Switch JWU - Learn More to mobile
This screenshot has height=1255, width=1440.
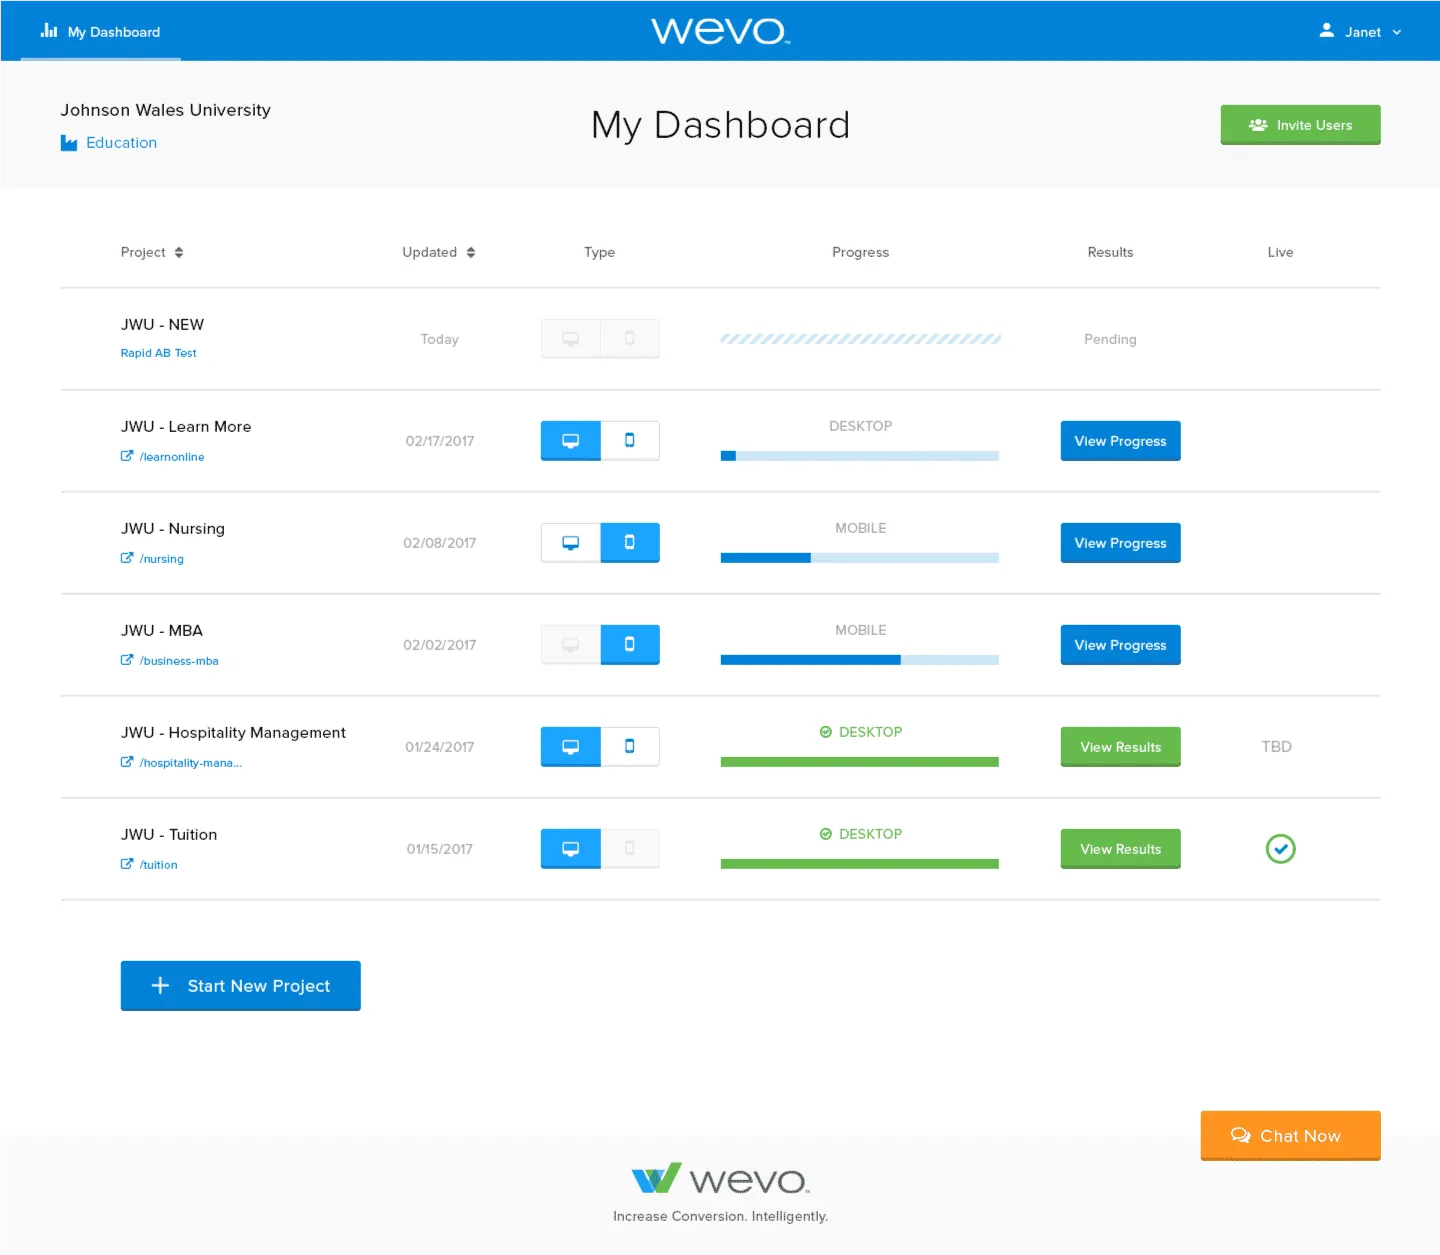coord(630,441)
